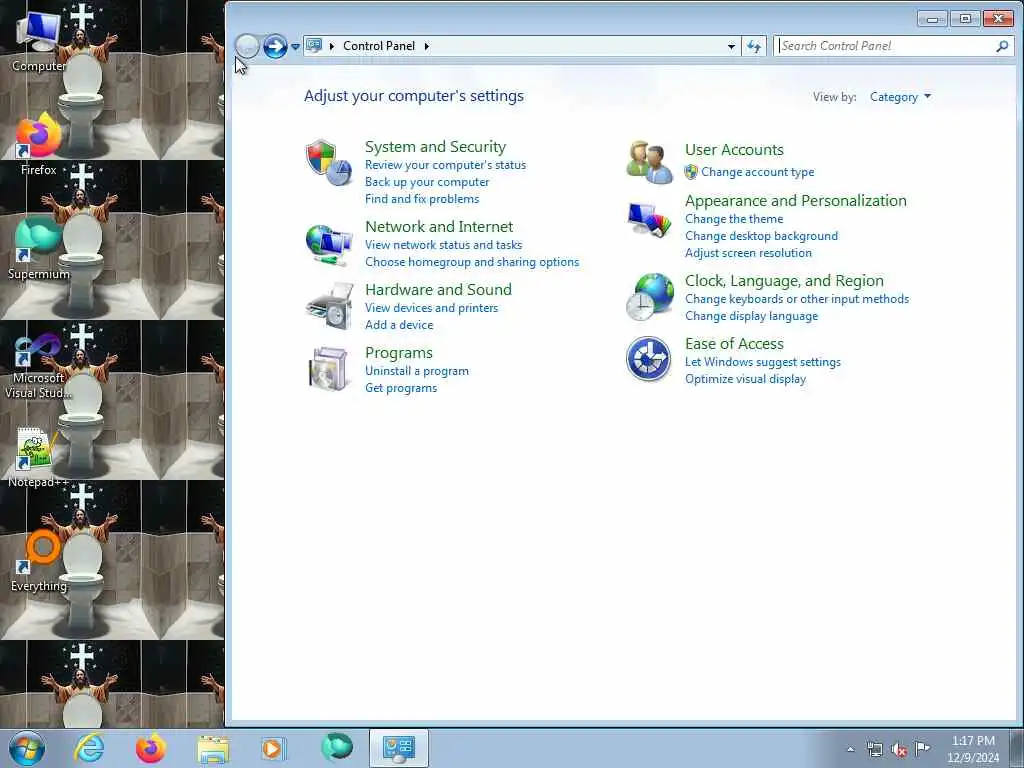The height and width of the screenshot is (768, 1024).
Task: Open Windows Explorer folder on taskbar
Action: (x=213, y=749)
